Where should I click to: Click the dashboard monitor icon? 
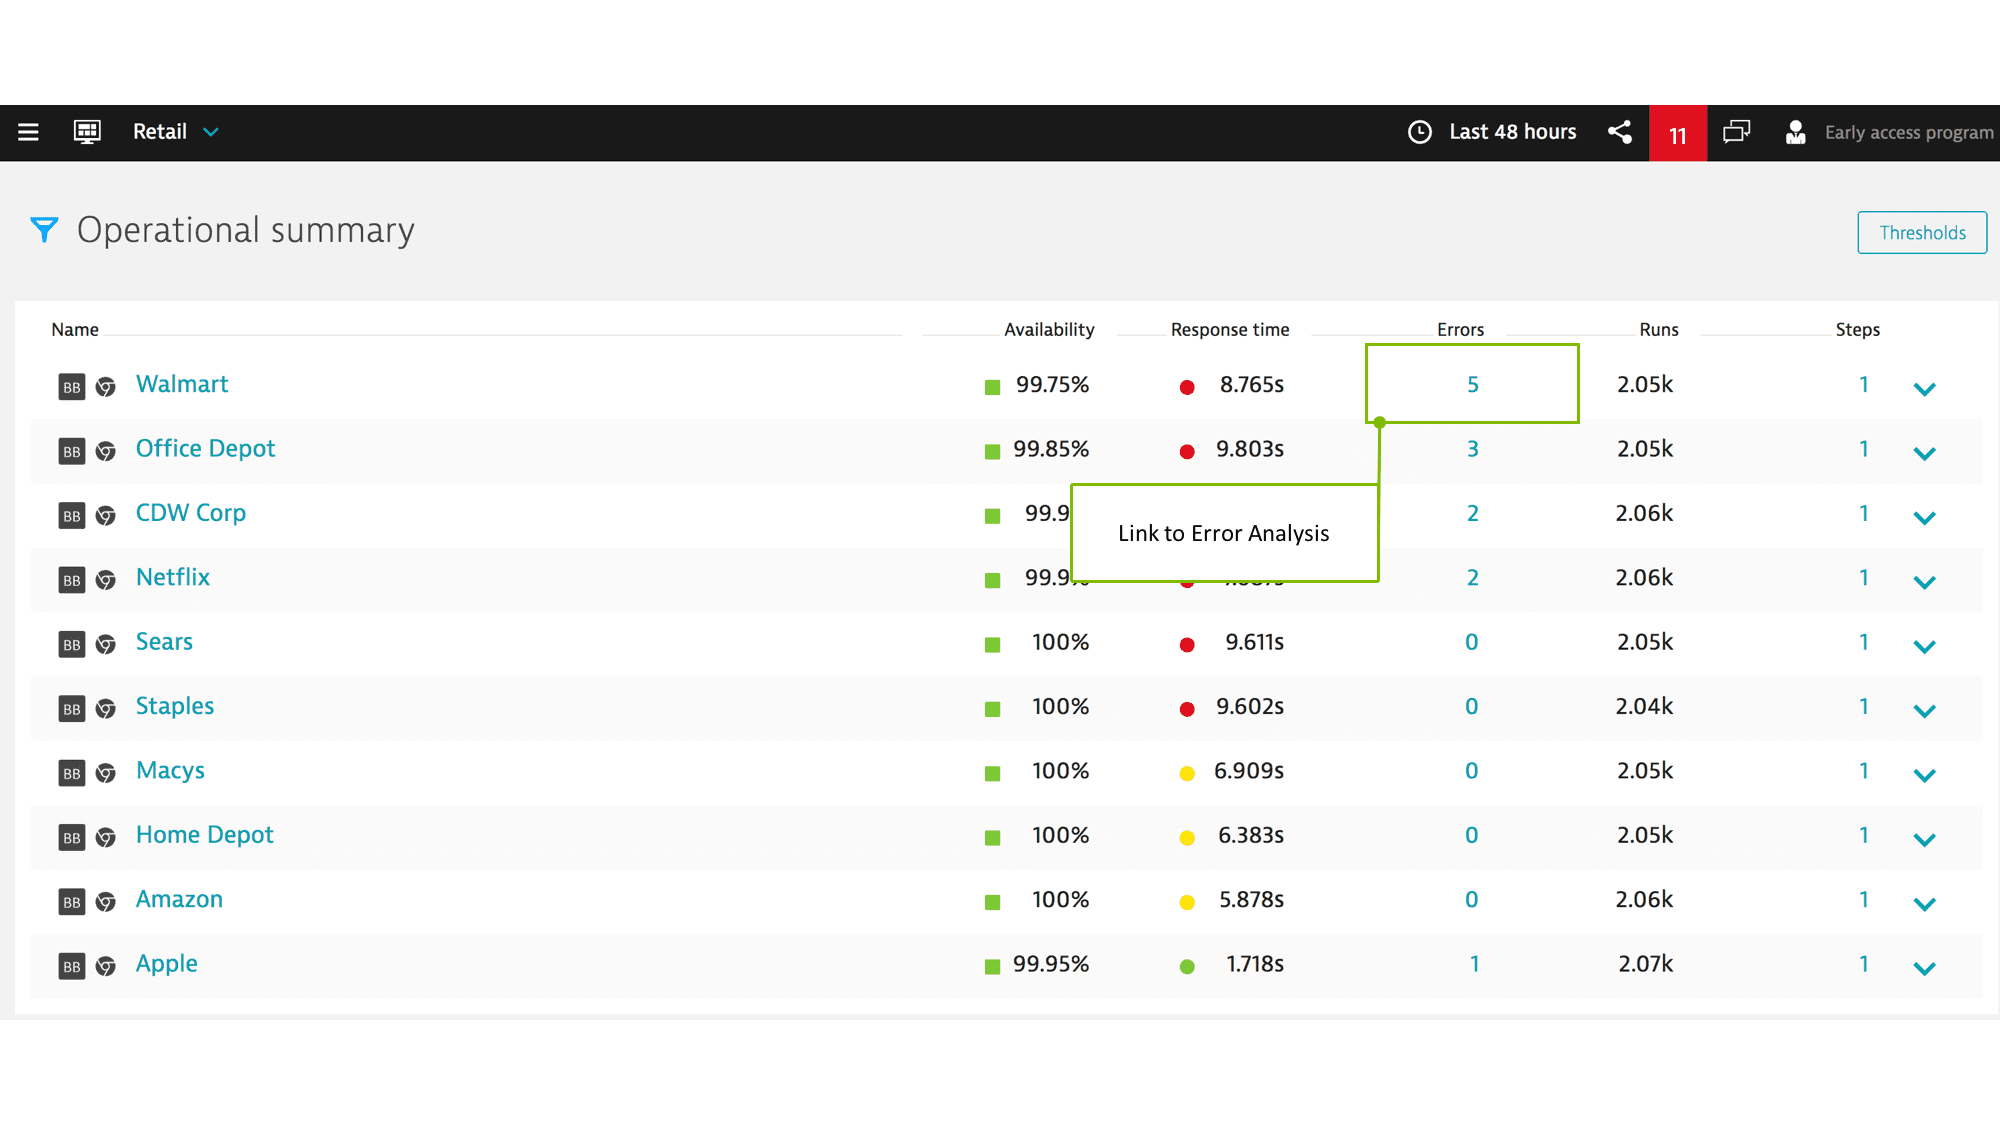coord(87,132)
